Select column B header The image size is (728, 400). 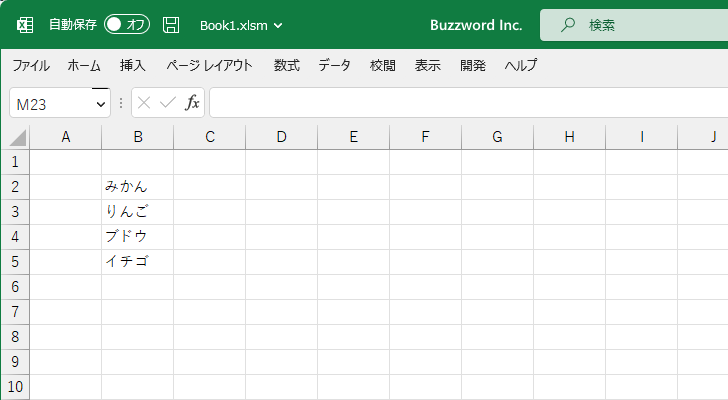[137, 137]
